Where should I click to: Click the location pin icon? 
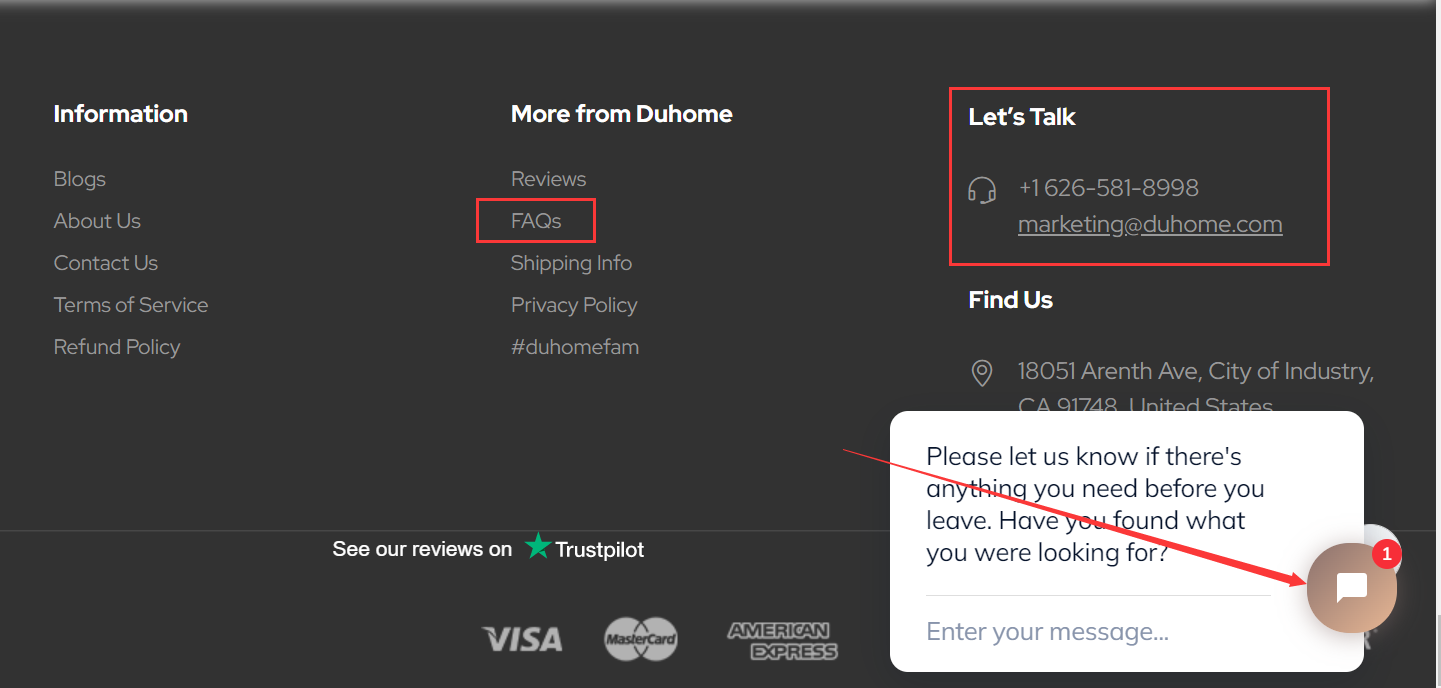[x=982, y=373]
